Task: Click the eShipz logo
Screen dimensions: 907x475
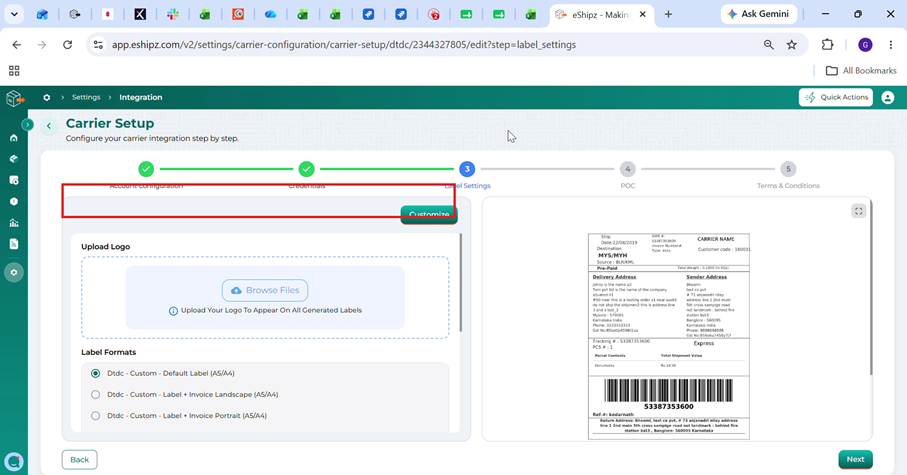Action: tap(15, 98)
